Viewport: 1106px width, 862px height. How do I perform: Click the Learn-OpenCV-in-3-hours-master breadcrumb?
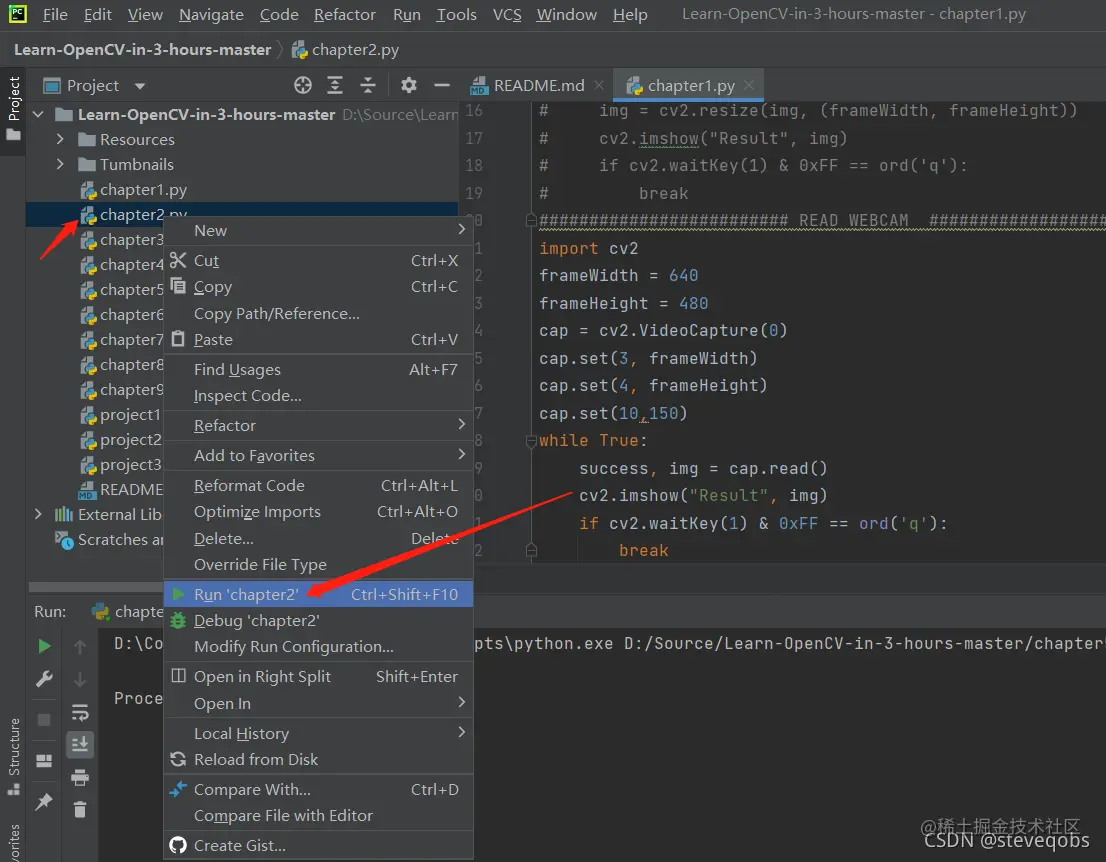[x=142, y=50]
